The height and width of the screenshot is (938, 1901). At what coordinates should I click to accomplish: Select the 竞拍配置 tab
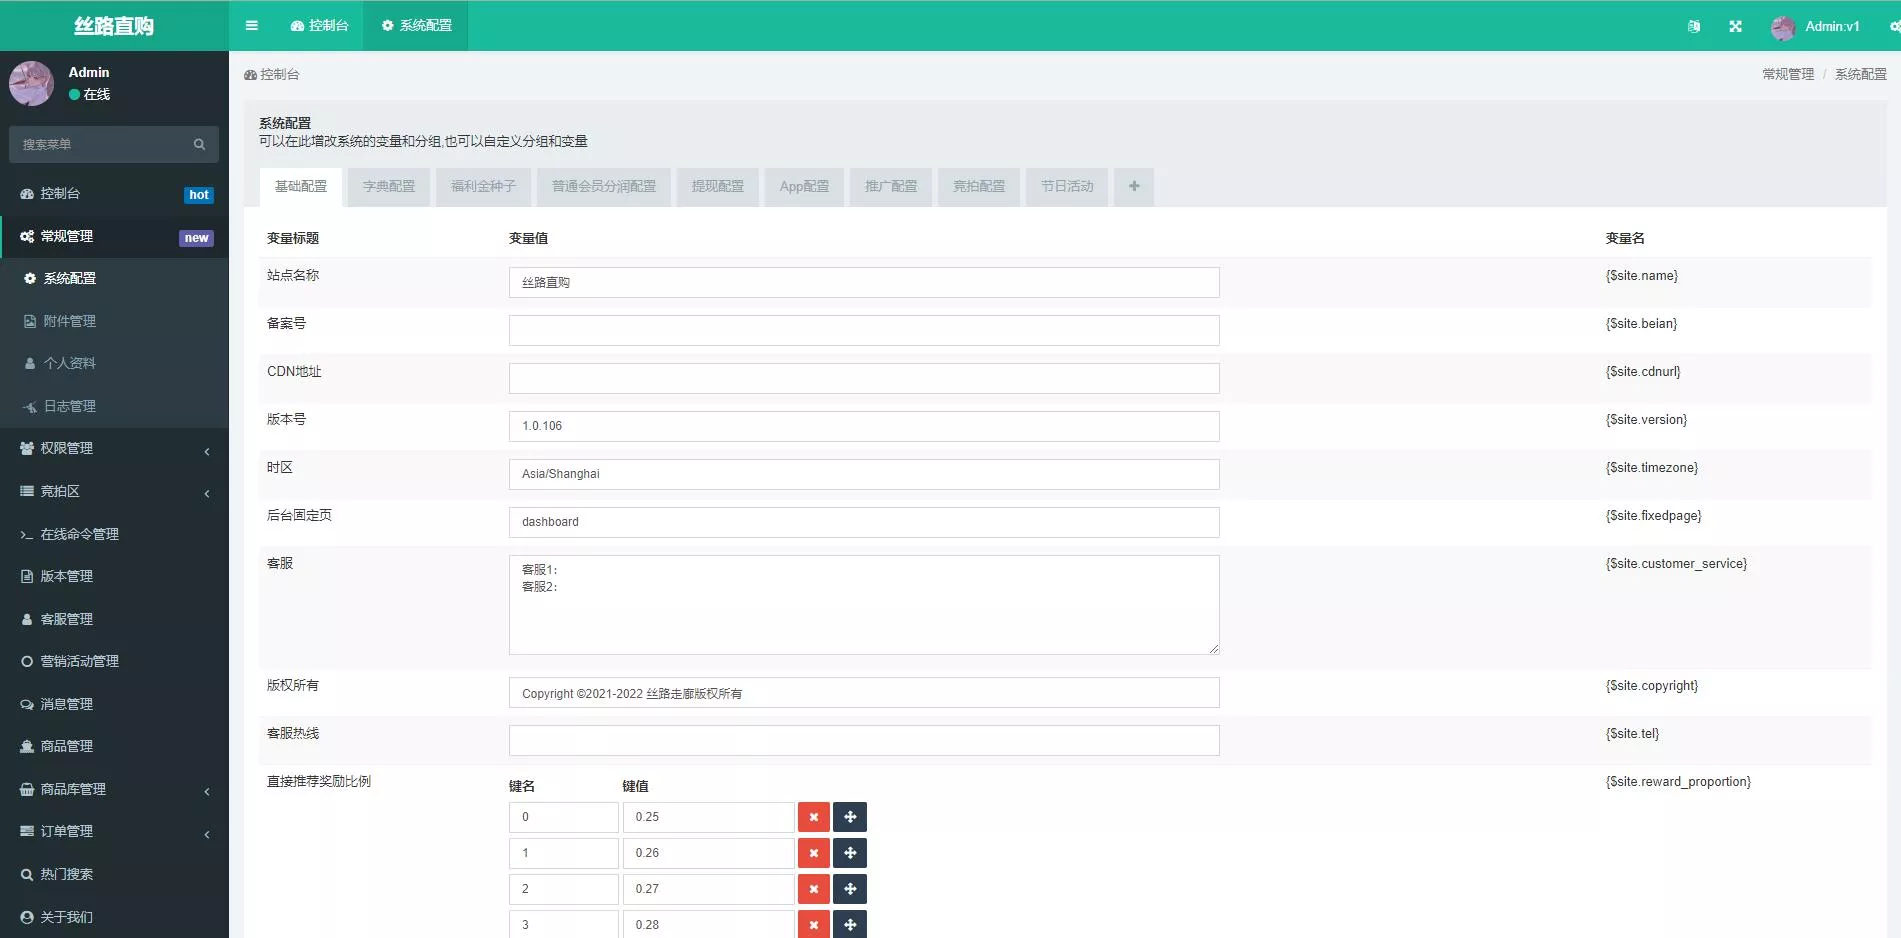[x=978, y=187]
